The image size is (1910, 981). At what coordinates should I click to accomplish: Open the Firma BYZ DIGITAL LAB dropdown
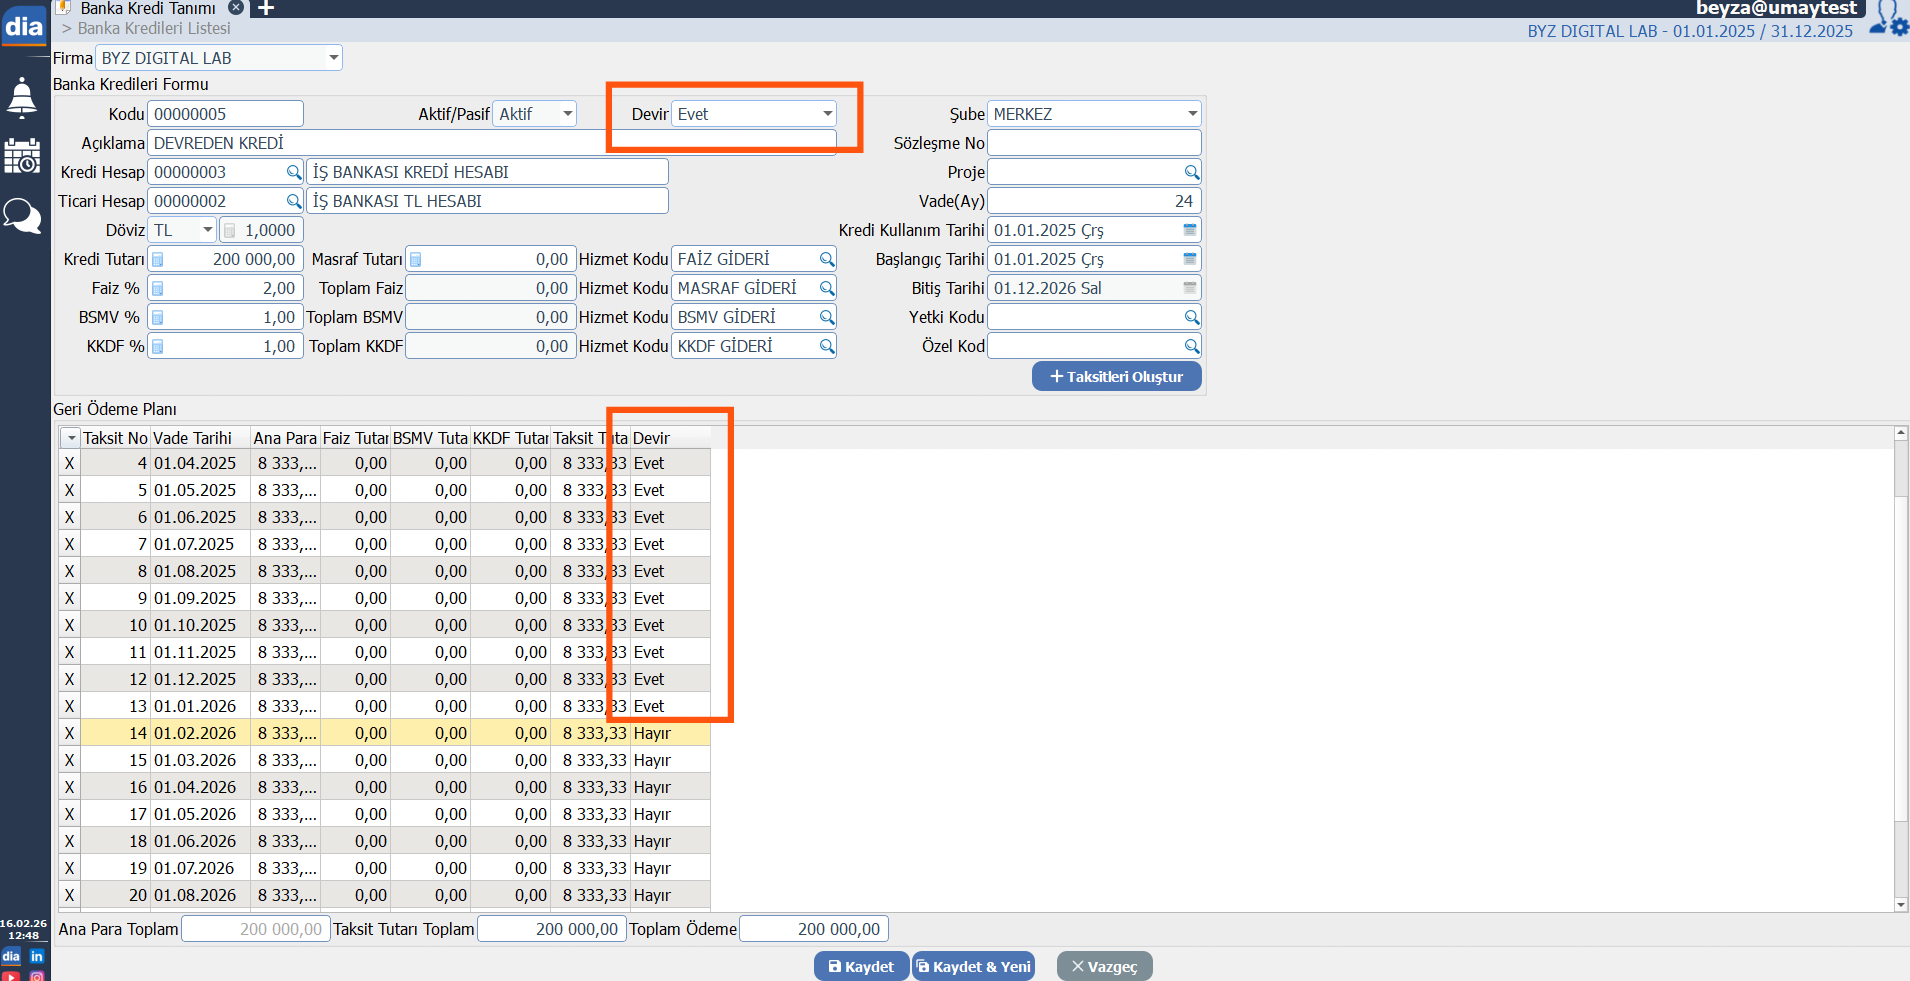[333, 58]
